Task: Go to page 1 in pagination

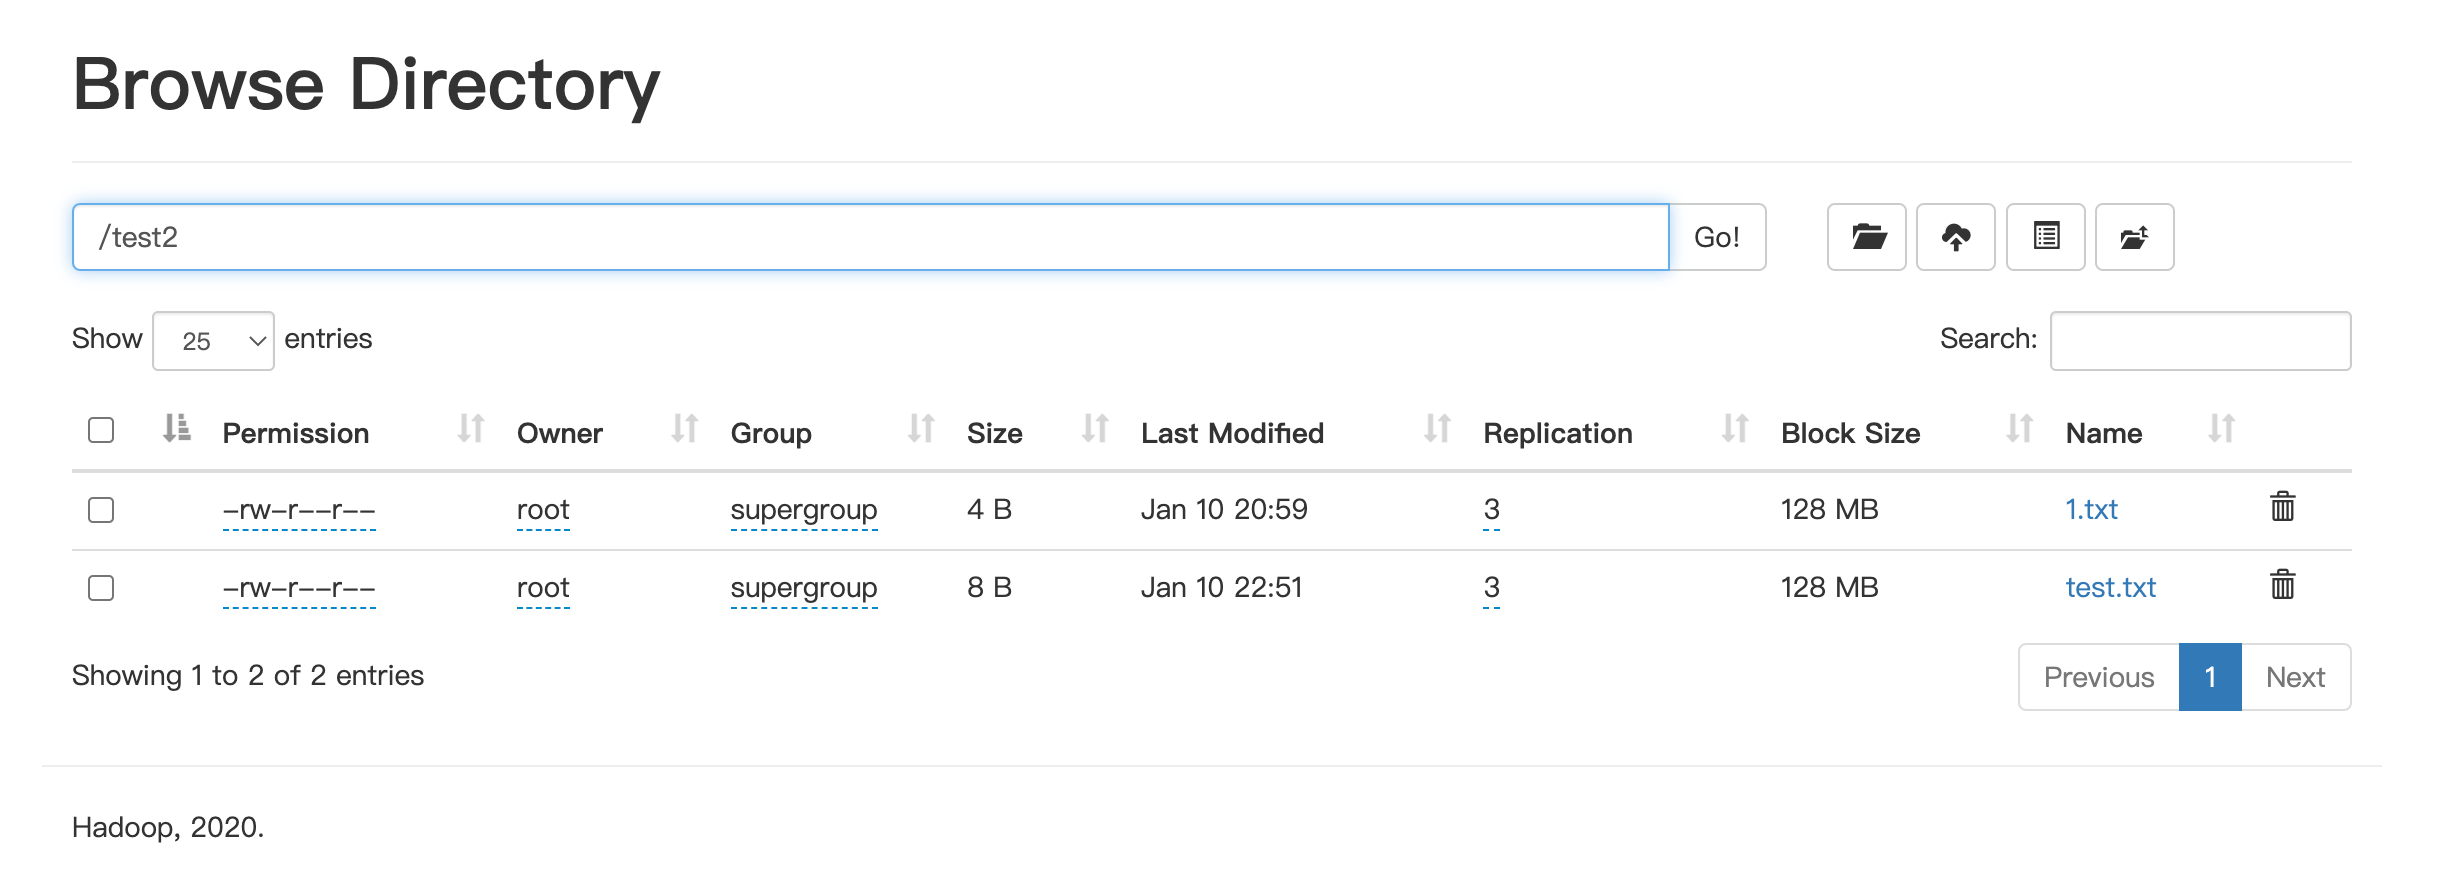Action: click(2210, 677)
